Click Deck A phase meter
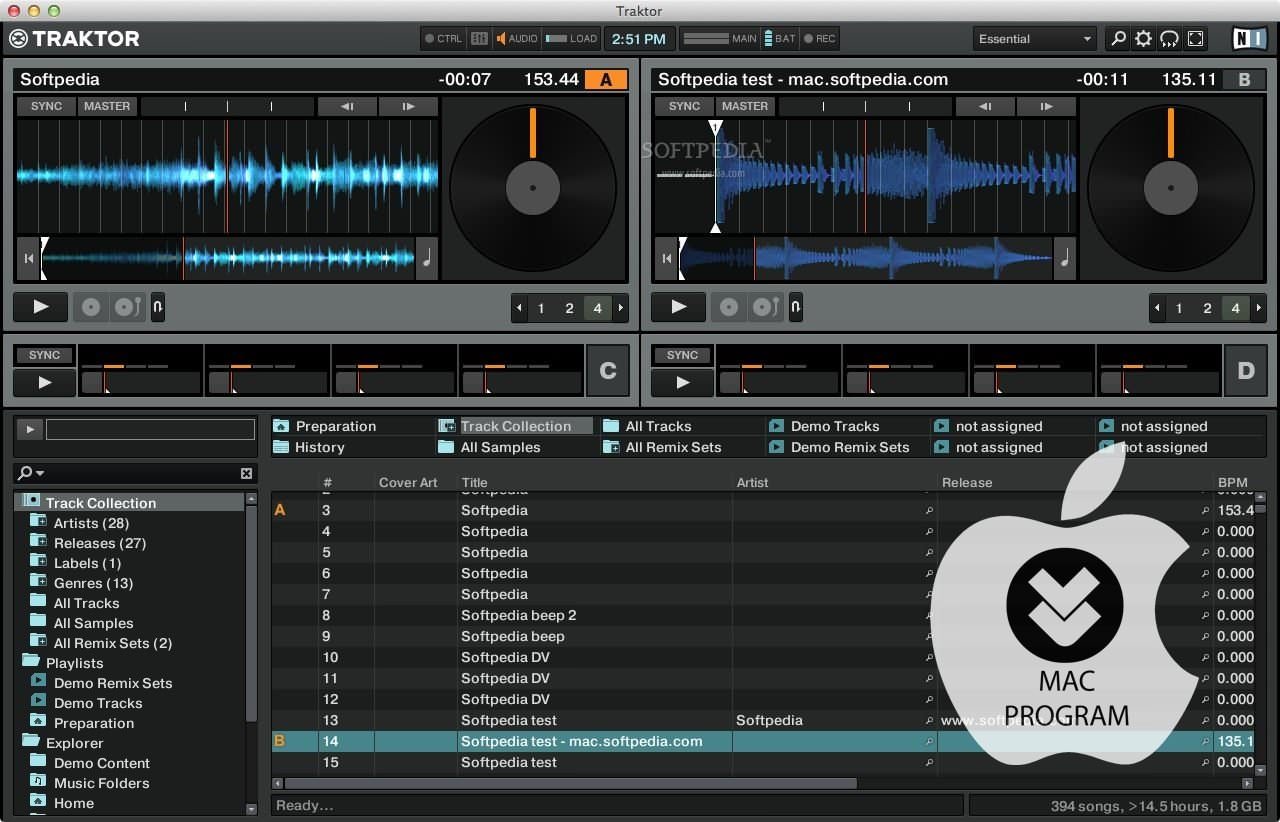 coord(228,106)
